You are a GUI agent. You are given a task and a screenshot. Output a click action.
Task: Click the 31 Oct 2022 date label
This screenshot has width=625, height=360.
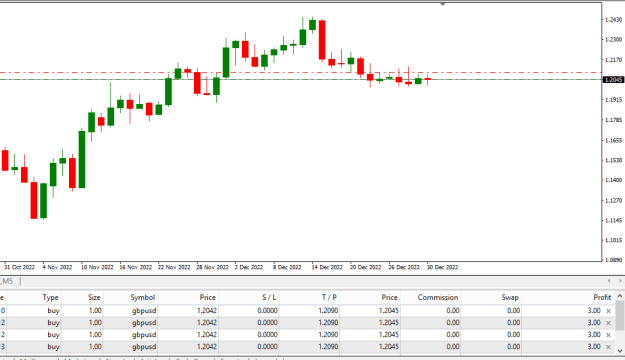20,267
